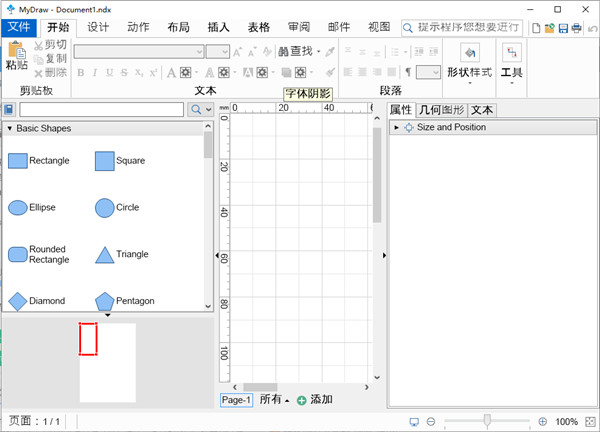
Task: Switch to the Geometry (几何图形) panel tab
Action: [442, 110]
